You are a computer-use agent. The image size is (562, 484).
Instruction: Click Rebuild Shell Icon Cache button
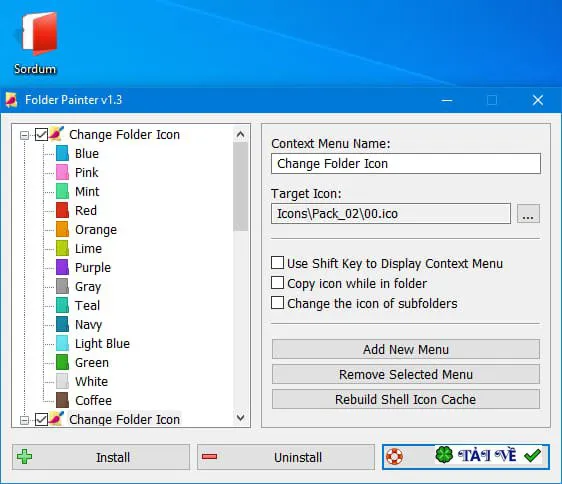[406, 399]
